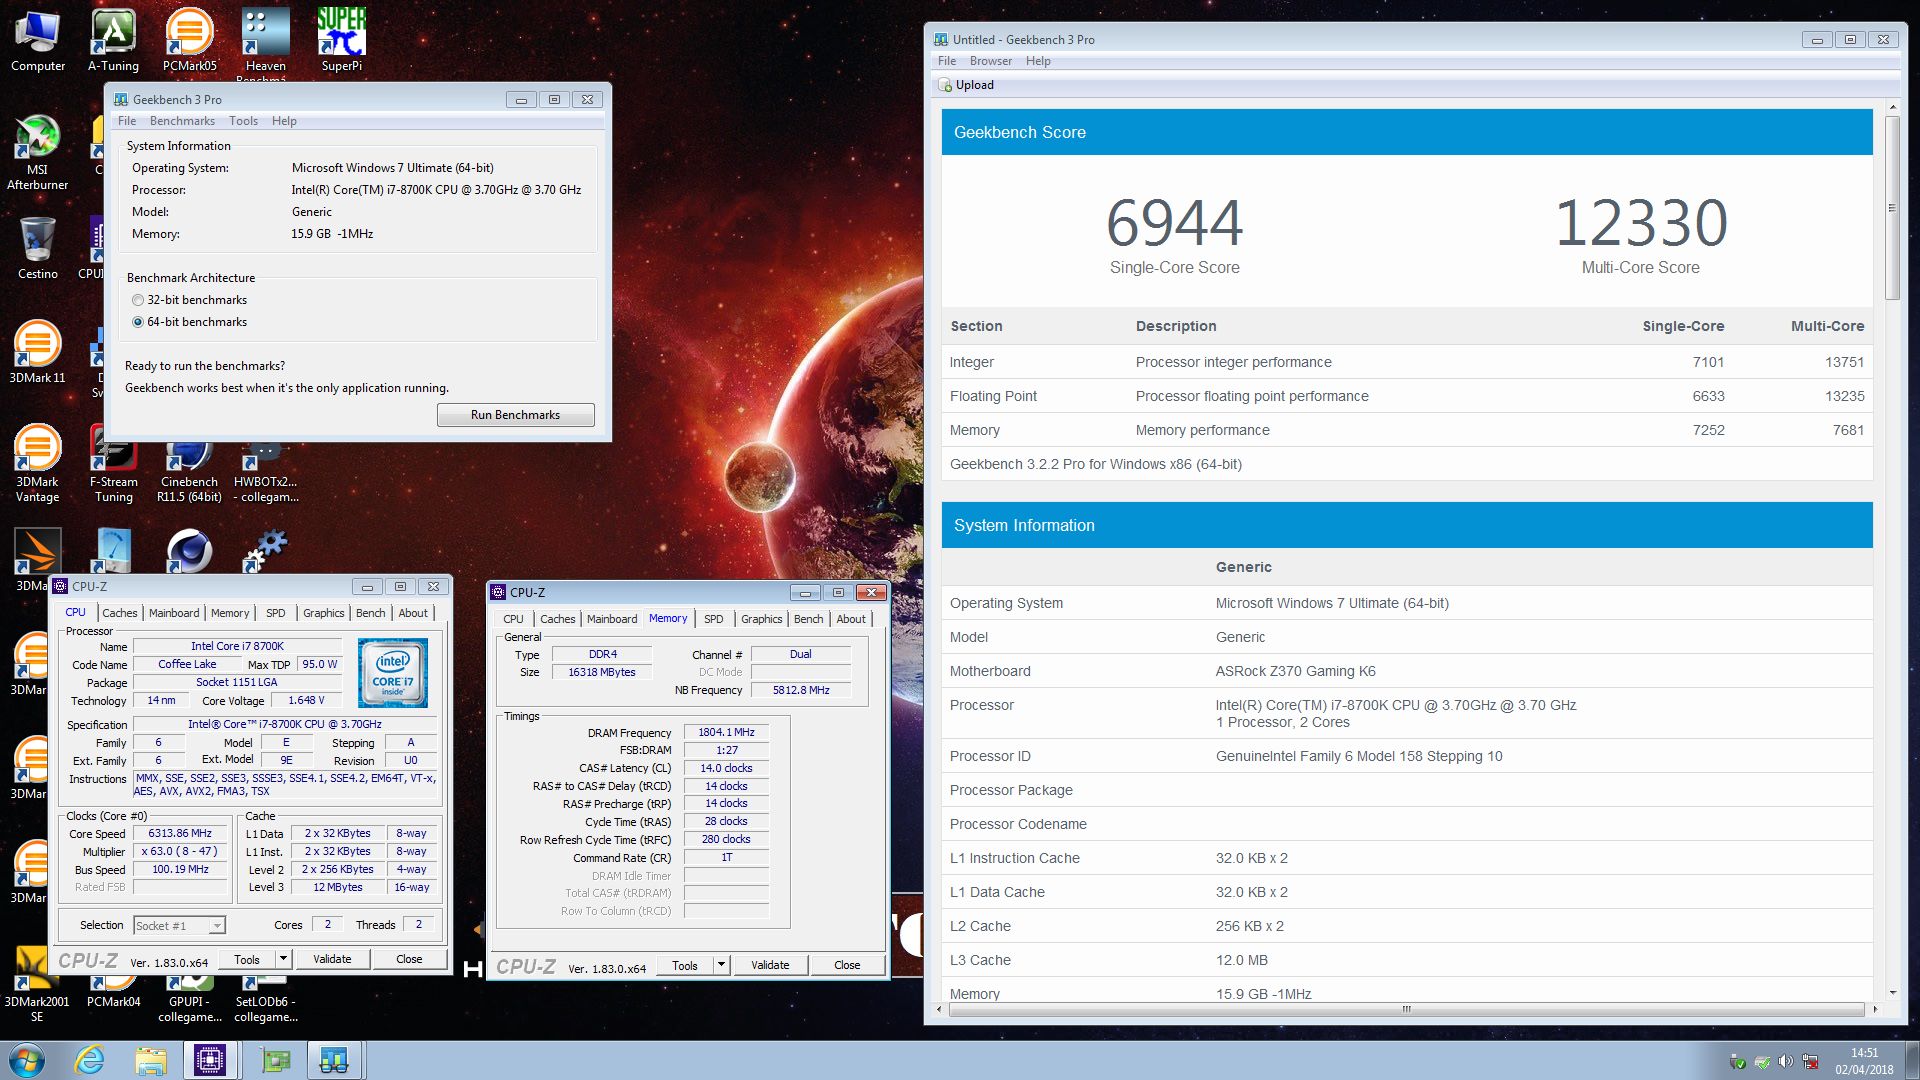This screenshot has width=1920, height=1080.
Task: Click Validate in Memory CPU-Z window
Action: click(770, 965)
